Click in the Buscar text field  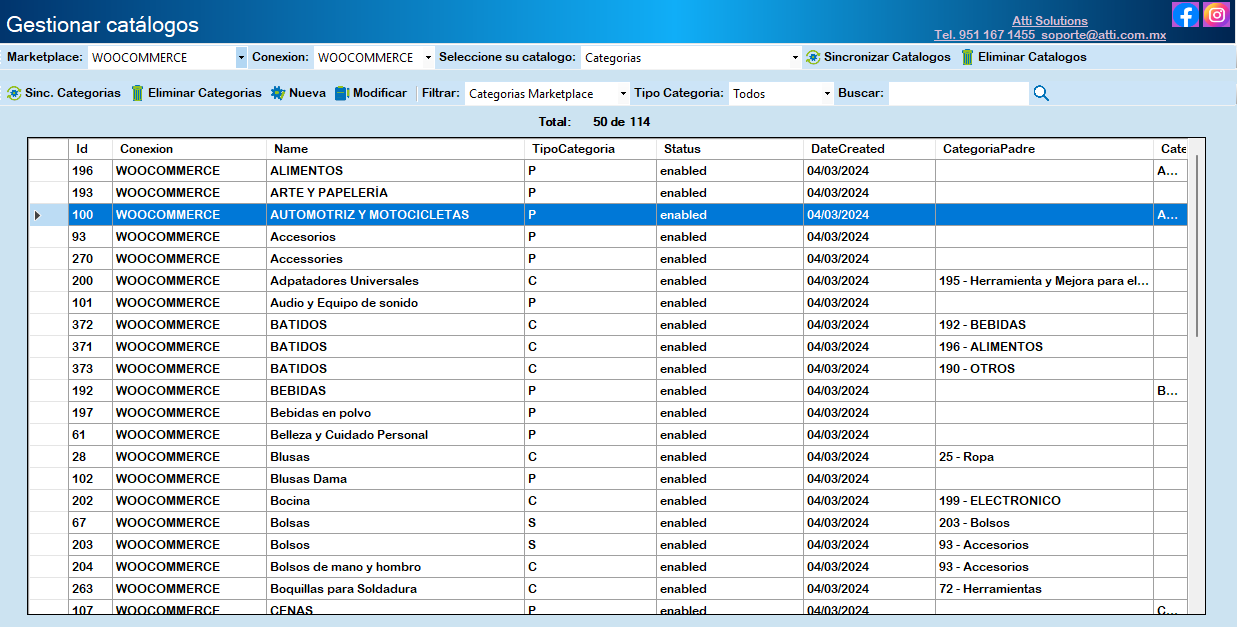(957, 93)
